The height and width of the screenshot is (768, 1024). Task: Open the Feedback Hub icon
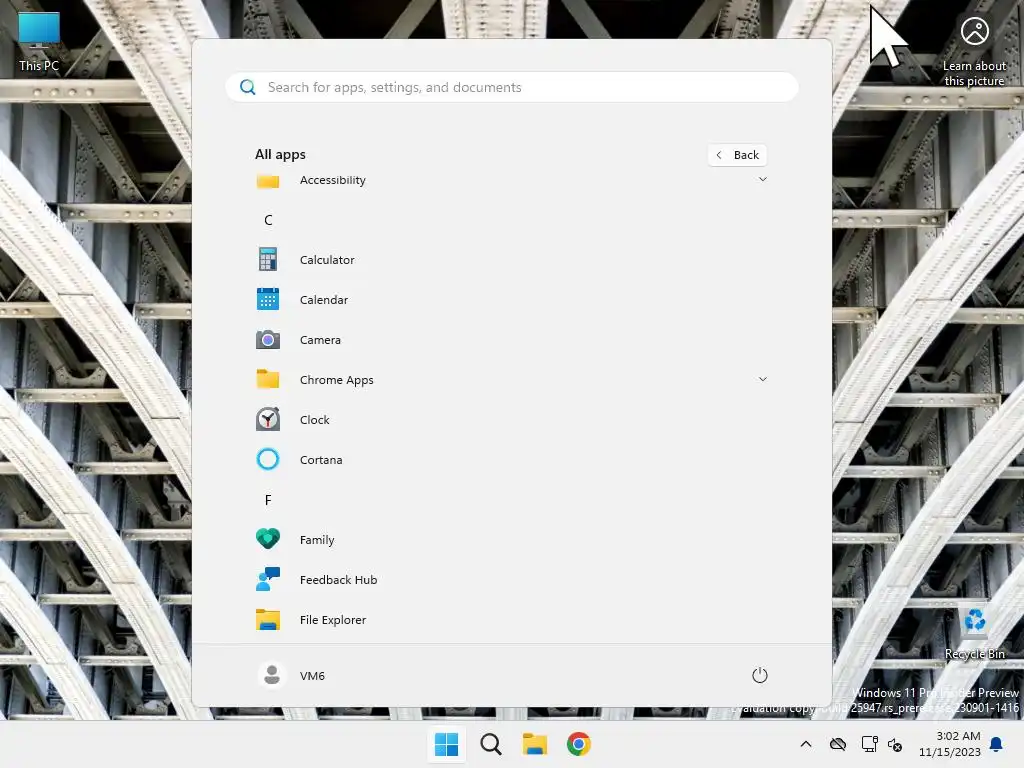tap(268, 579)
